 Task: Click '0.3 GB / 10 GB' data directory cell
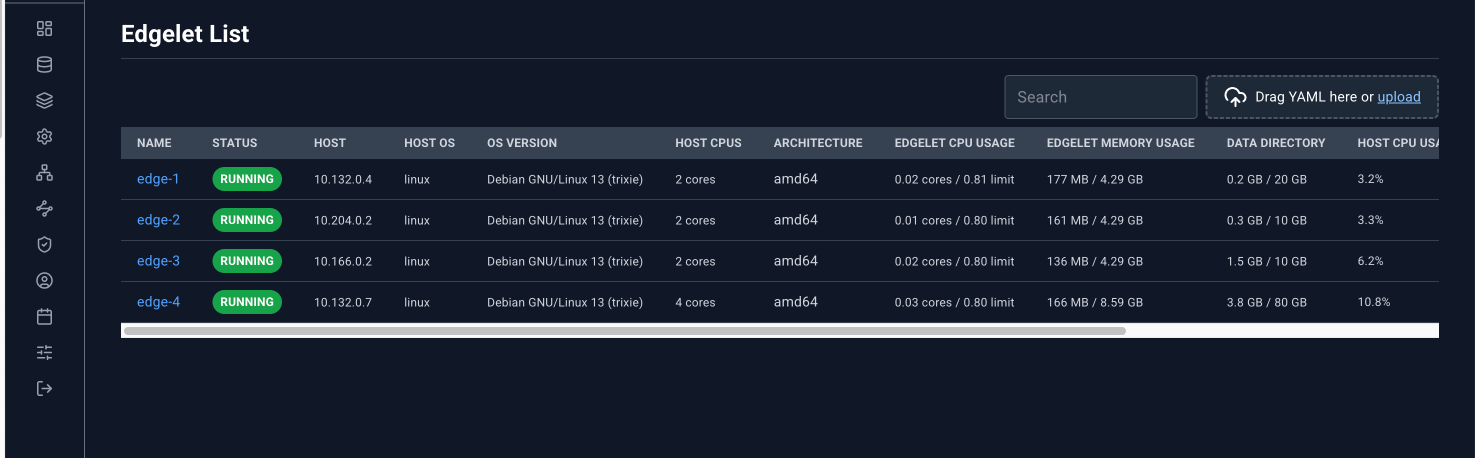(1267, 221)
